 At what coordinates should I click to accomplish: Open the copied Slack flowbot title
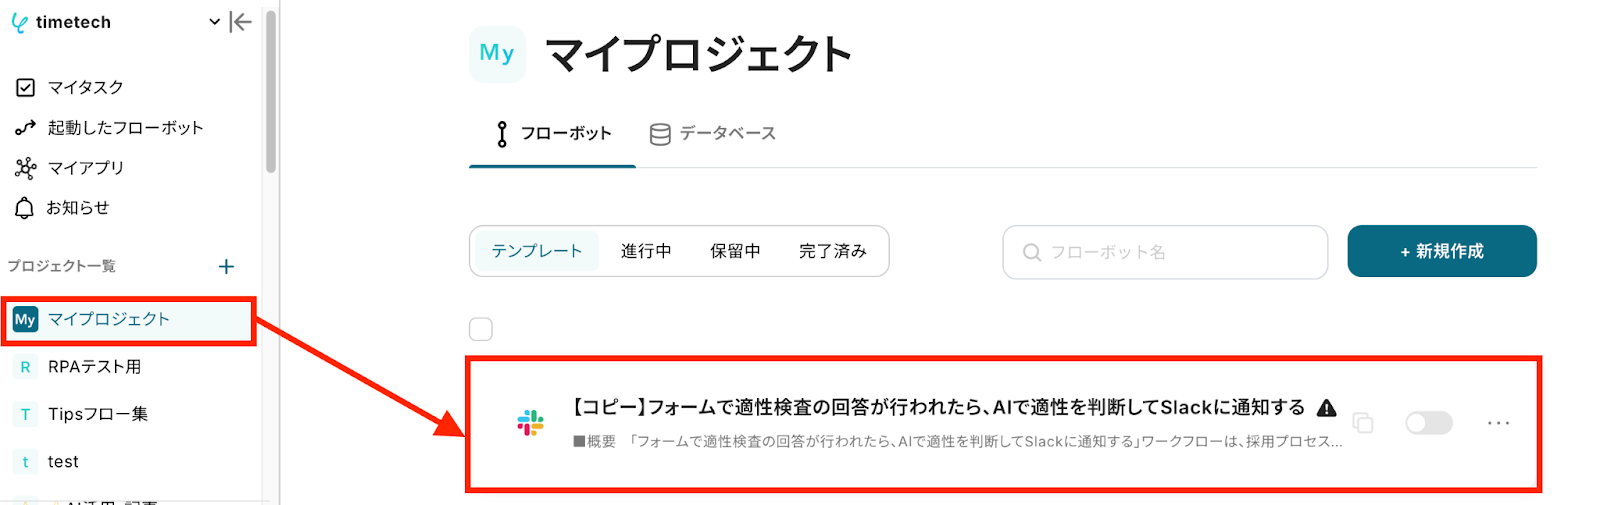coord(938,408)
